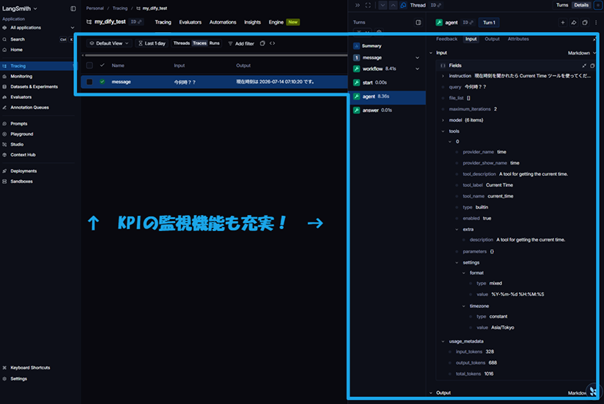Open Keyboard Shortcuts in the sidebar
The image size is (604, 404).
30,368
